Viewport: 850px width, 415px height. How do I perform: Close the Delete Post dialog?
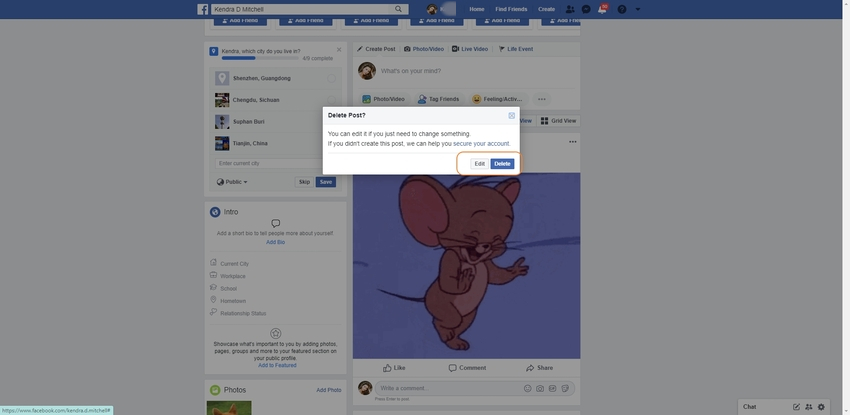[x=511, y=115]
